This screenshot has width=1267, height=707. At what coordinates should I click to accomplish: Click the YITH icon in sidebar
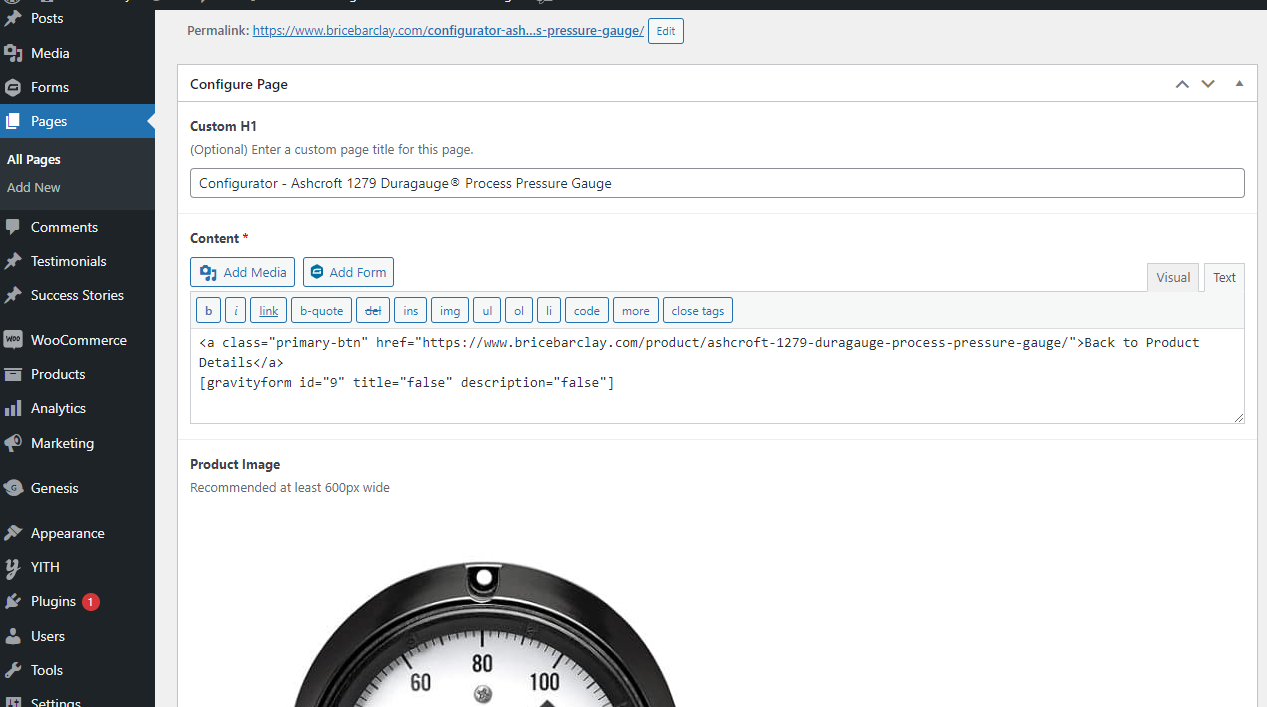[13, 567]
